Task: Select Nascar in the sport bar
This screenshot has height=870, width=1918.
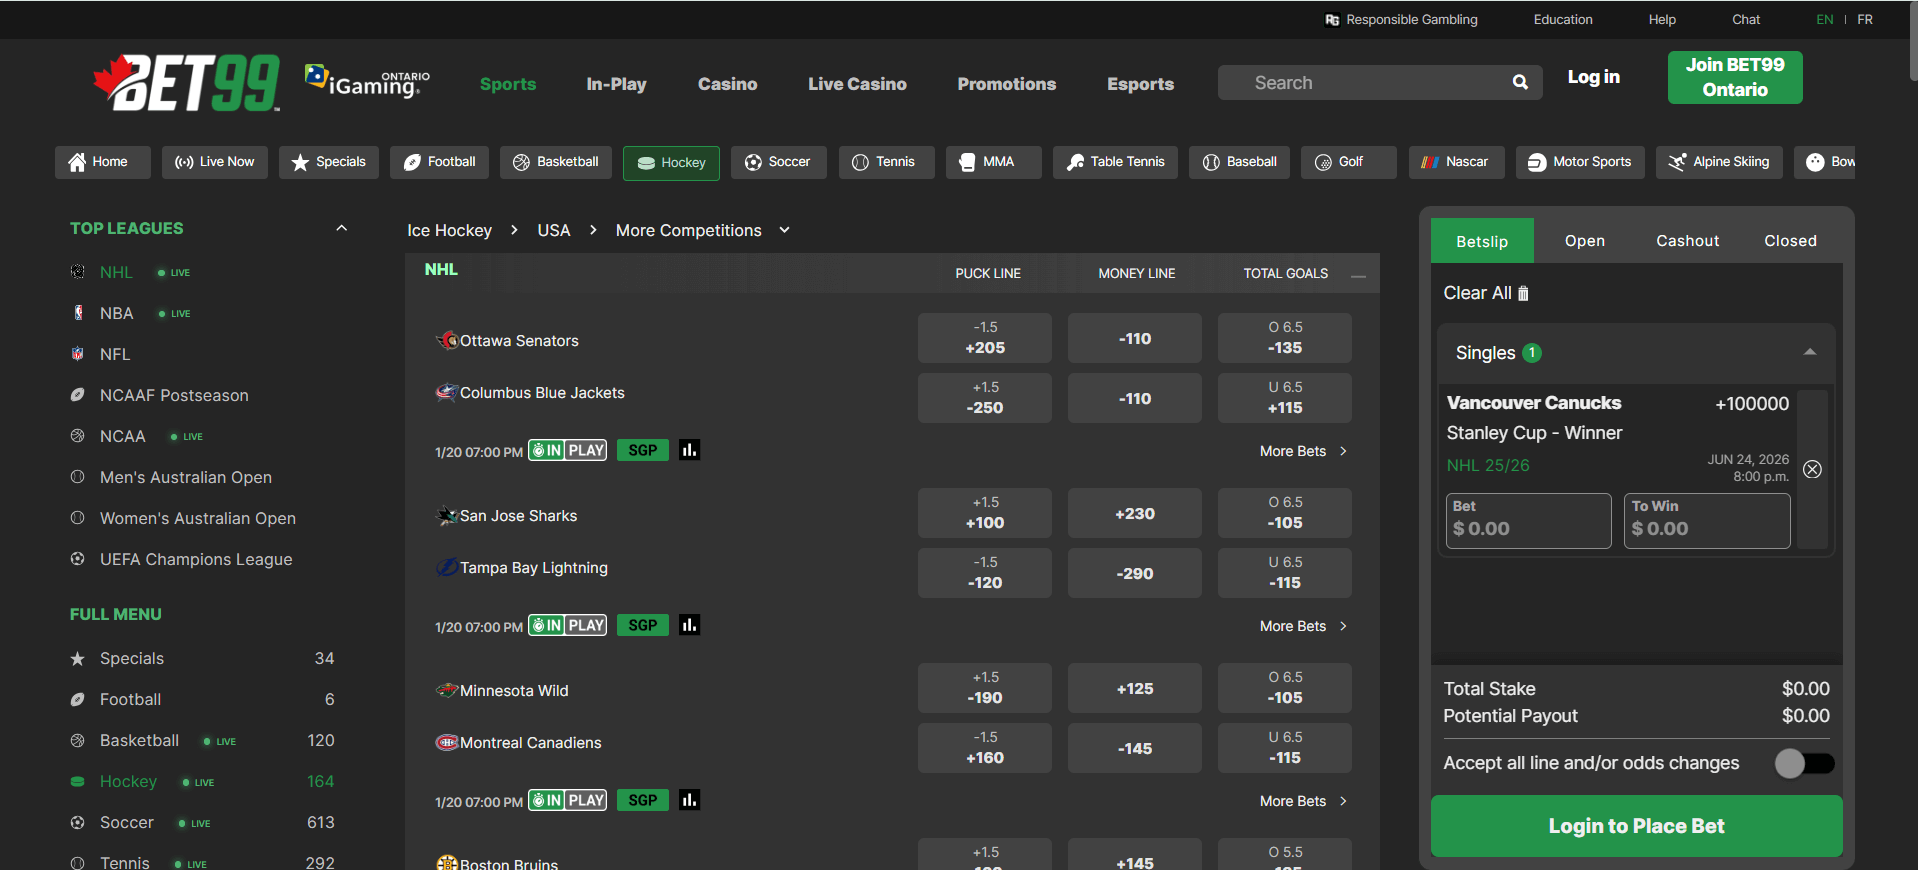Action: (x=1456, y=162)
